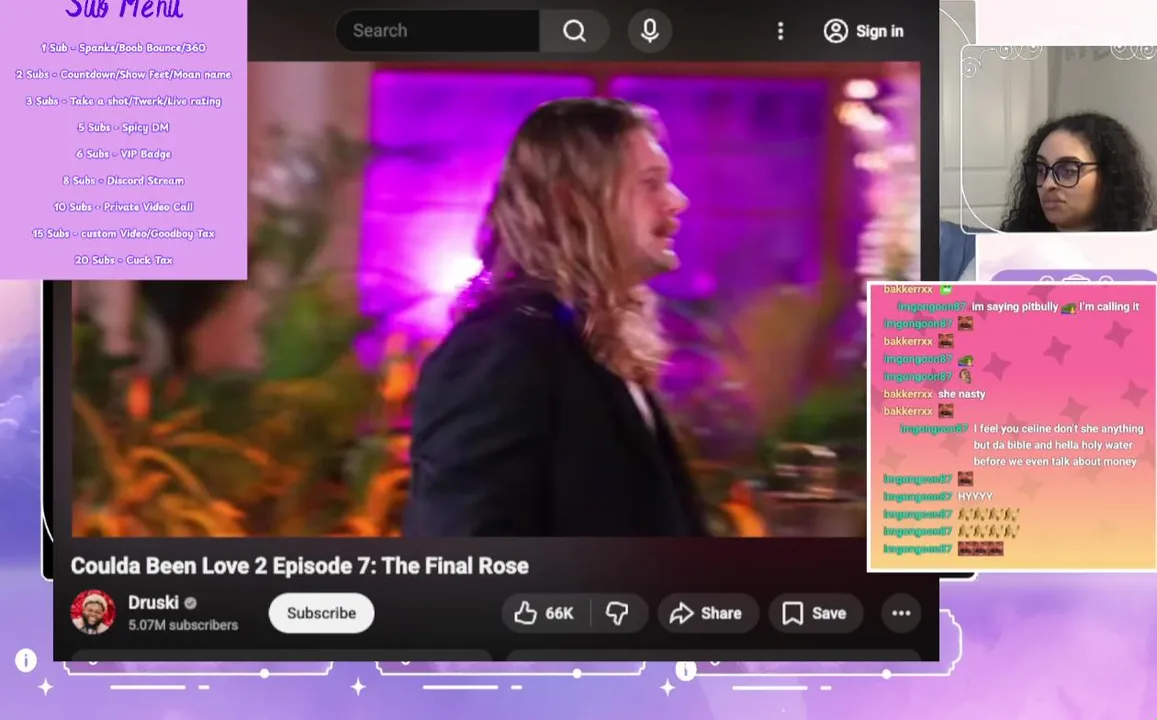Click chat message 'she nasty' by bakkerrxx
The height and width of the screenshot is (720, 1157).
tap(961, 394)
